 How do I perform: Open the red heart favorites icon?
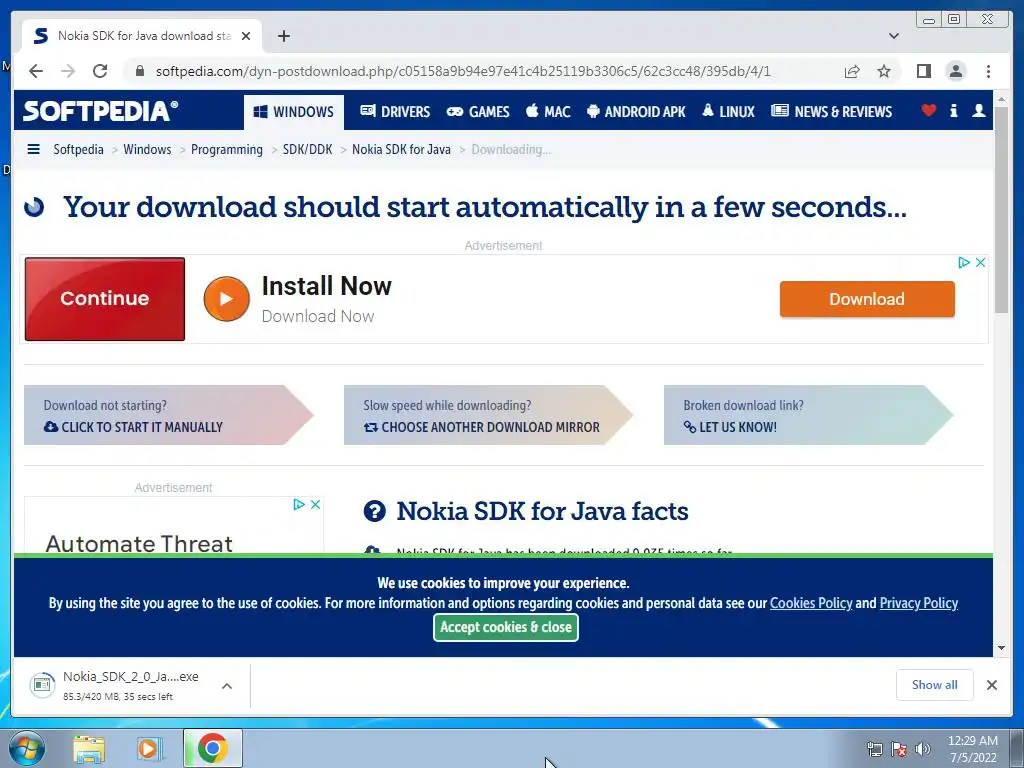click(x=929, y=110)
